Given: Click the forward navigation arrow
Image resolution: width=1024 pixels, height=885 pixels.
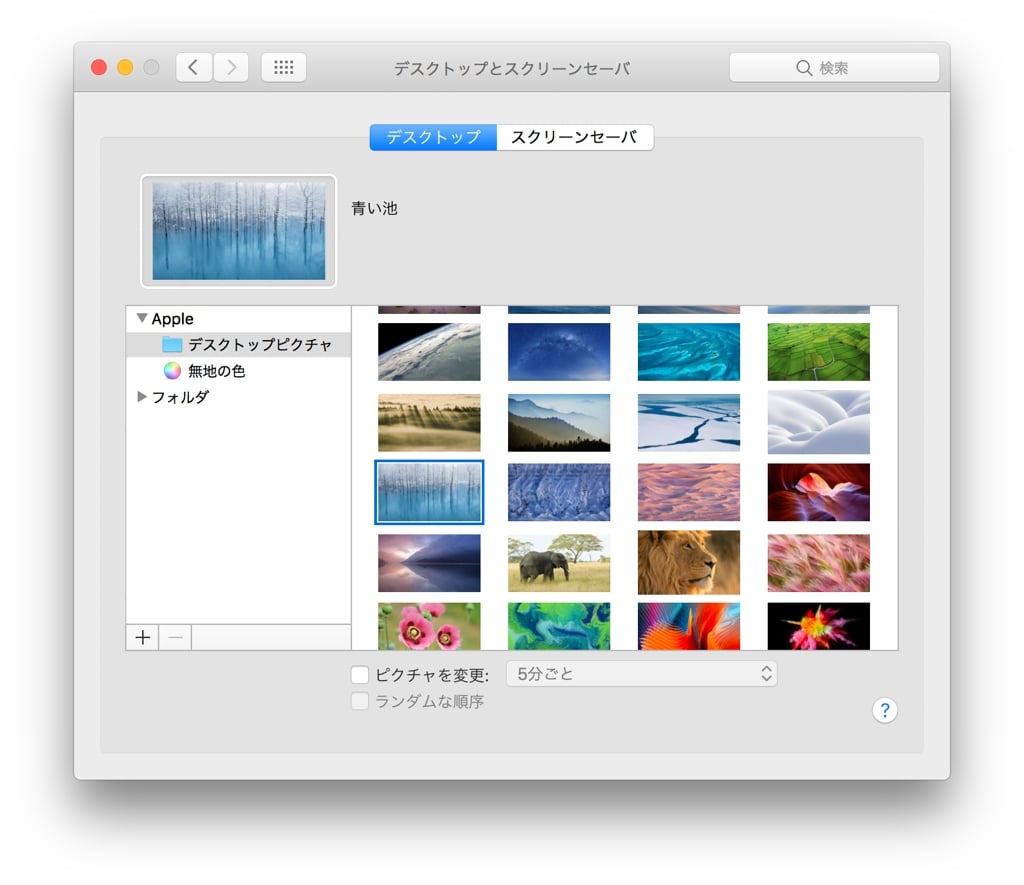Looking at the screenshot, I should point(231,67).
